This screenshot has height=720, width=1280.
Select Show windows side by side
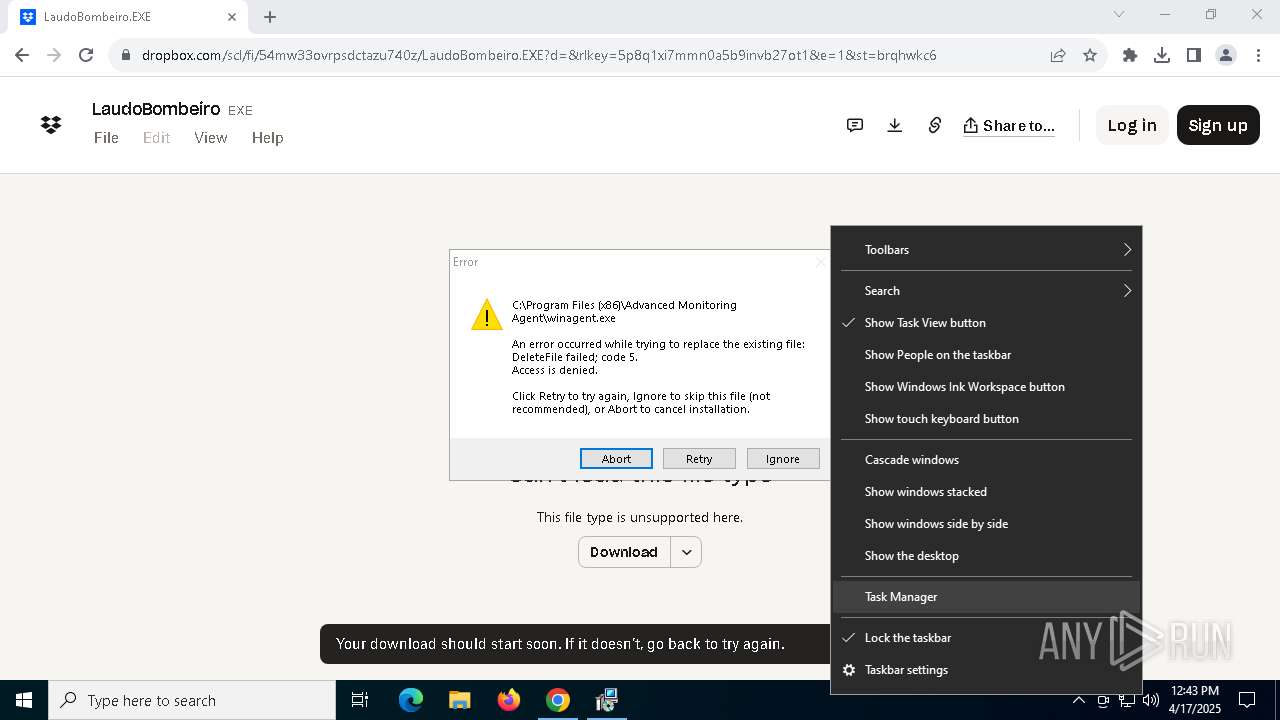[x=986, y=523]
